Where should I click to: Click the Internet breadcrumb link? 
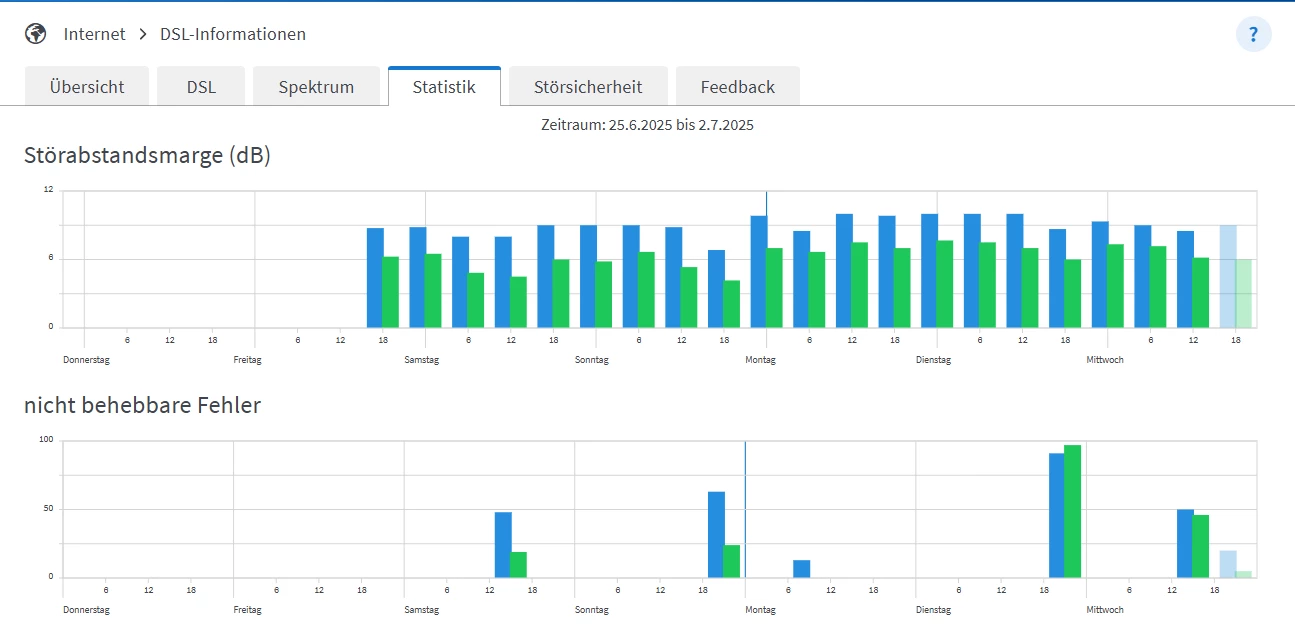pyautogui.click(x=95, y=34)
